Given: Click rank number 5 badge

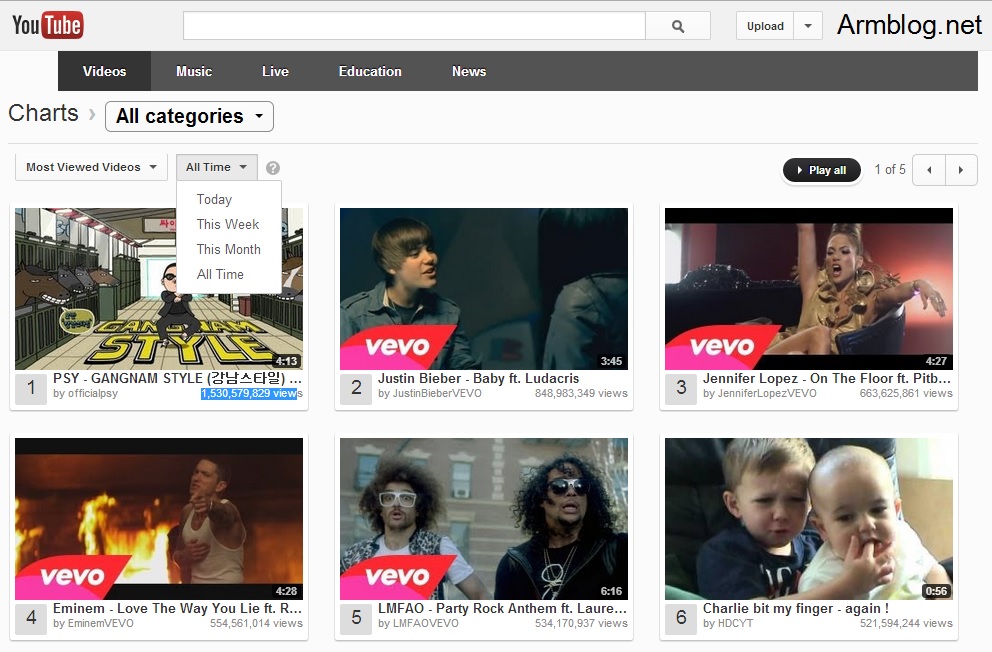Looking at the screenshot, I should point(356,618).
